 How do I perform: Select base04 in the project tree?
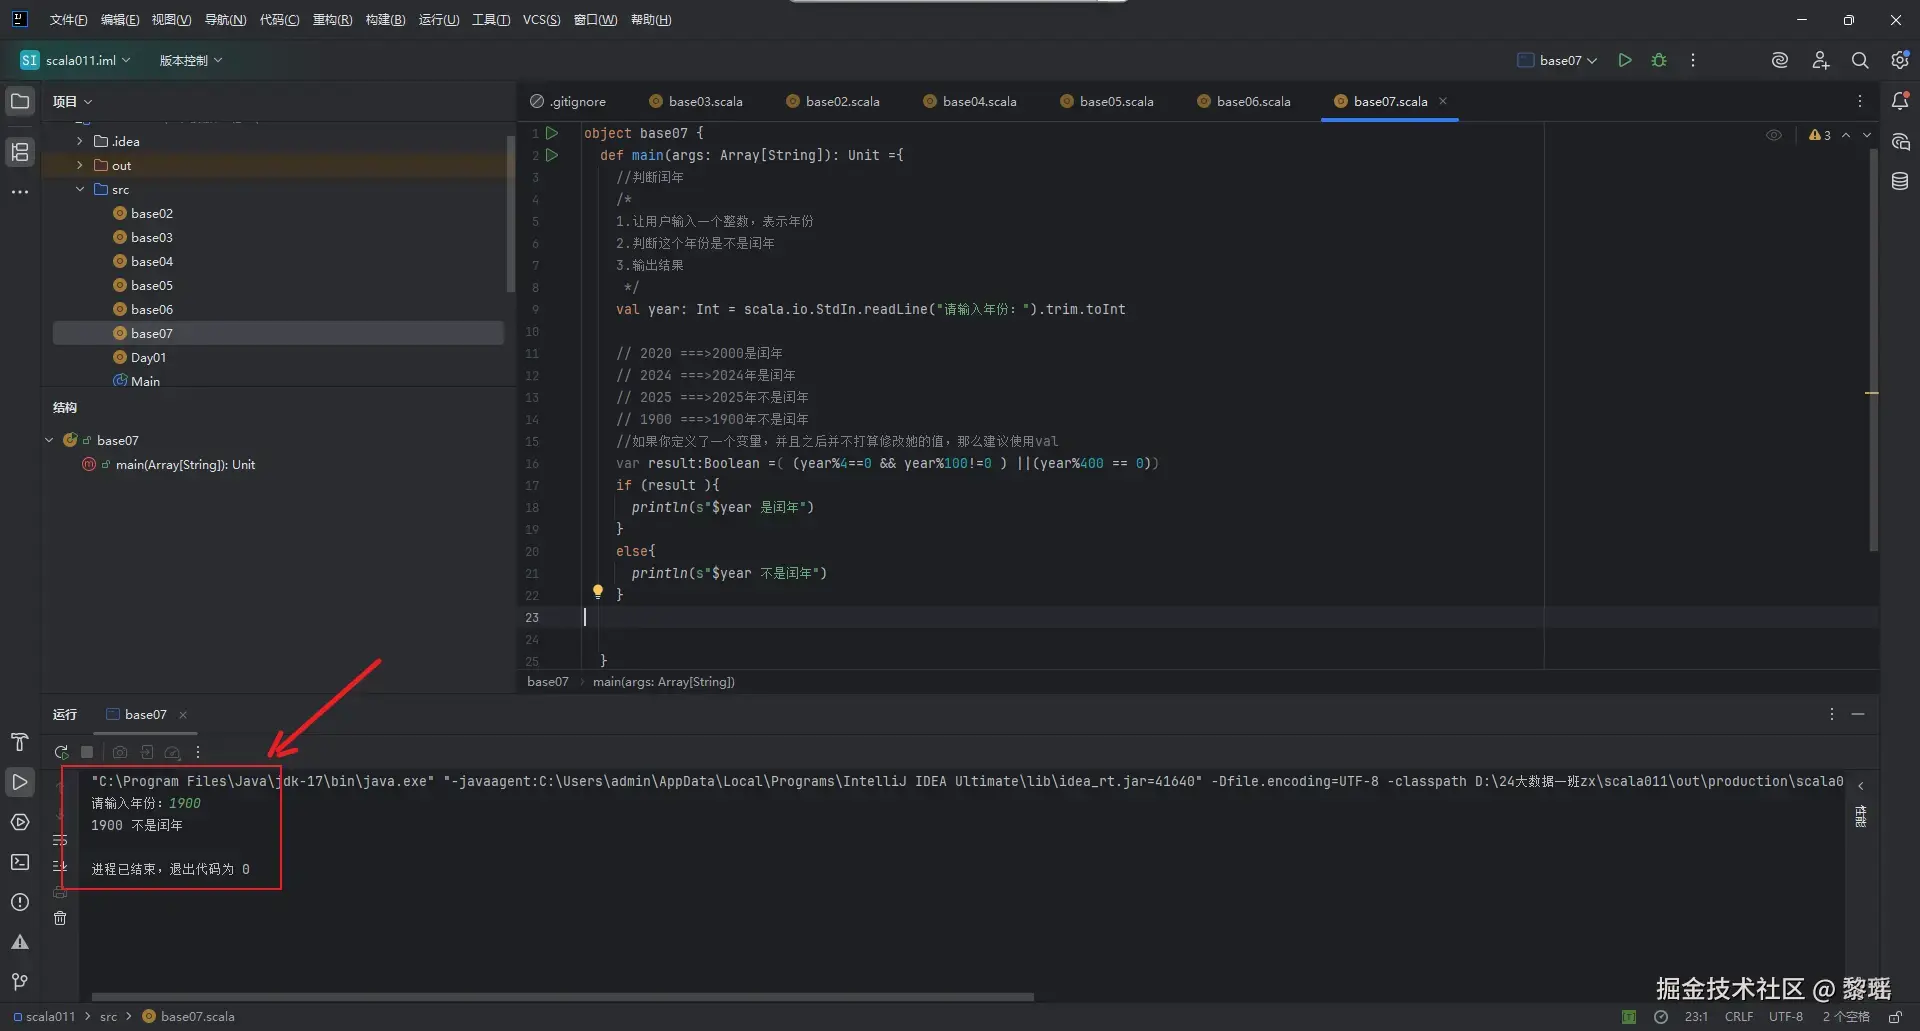pos(151,261)
